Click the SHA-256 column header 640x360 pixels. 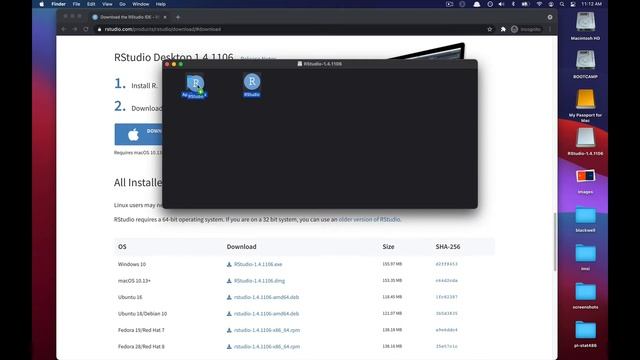click(448, 247)
